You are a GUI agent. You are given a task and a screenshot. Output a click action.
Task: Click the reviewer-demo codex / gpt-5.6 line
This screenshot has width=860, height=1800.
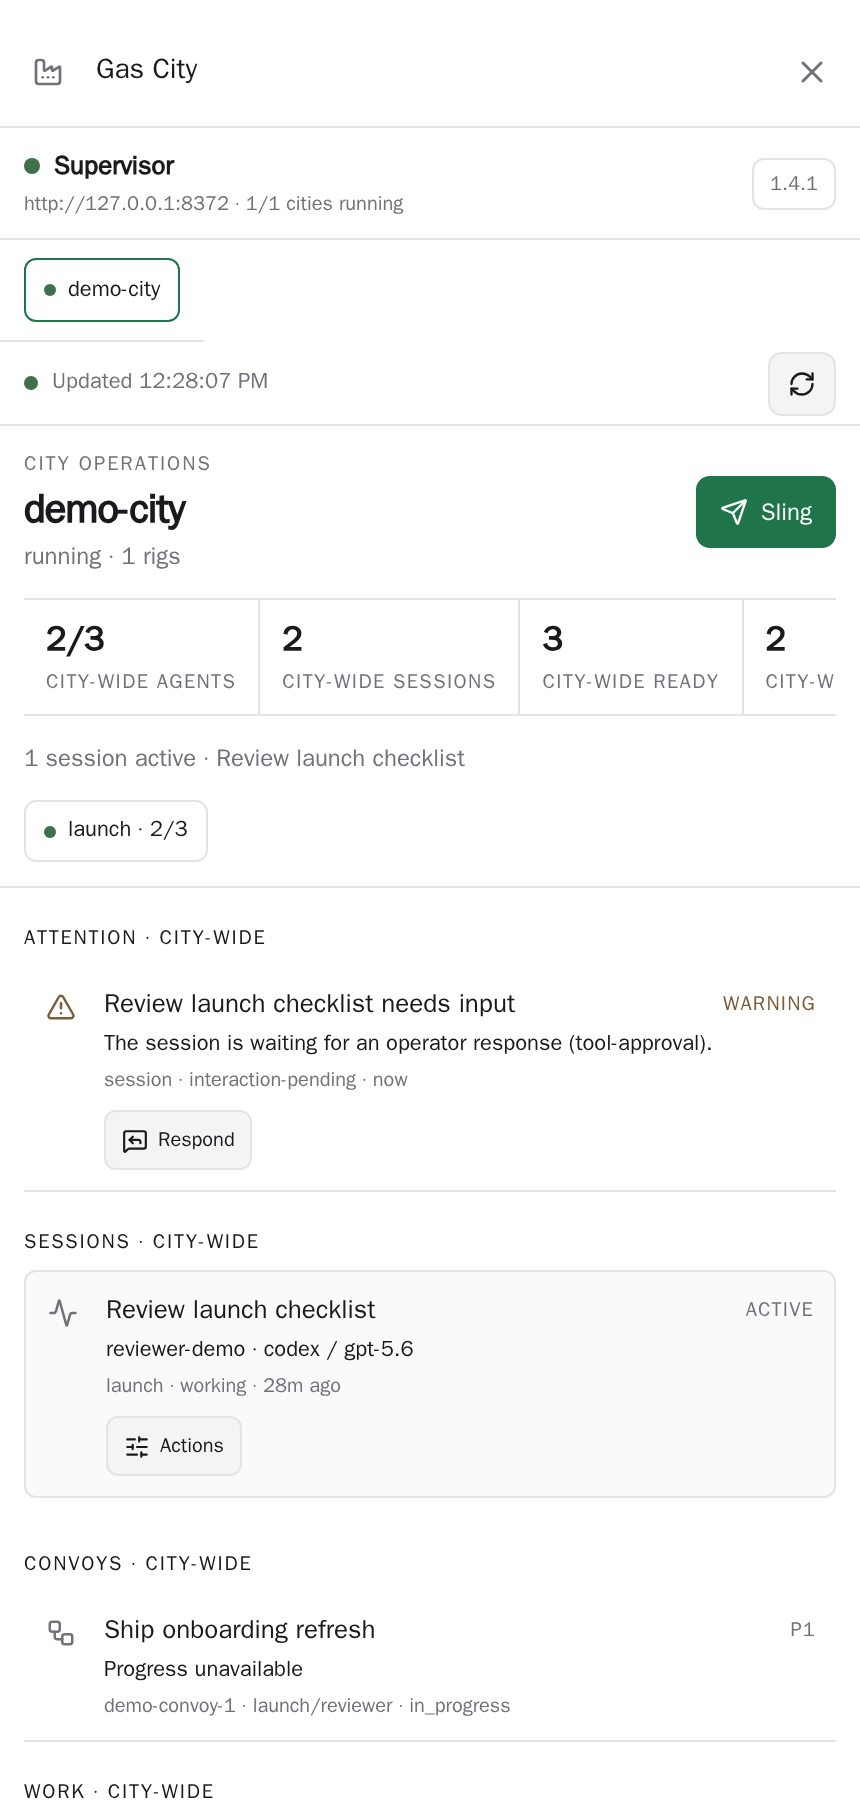[x=260, y=1349]
